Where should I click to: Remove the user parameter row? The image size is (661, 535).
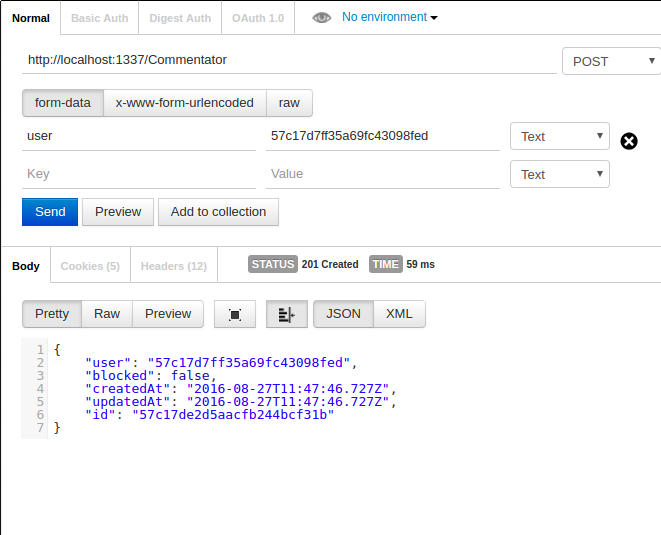(629, 141)
